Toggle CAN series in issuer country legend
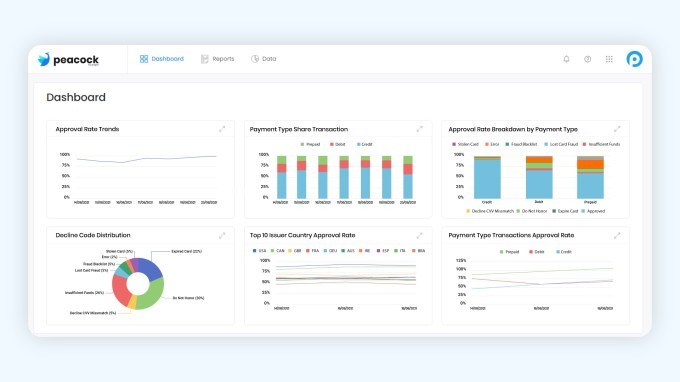This screenshot has height=382, width=680. (x=278, y=251)
